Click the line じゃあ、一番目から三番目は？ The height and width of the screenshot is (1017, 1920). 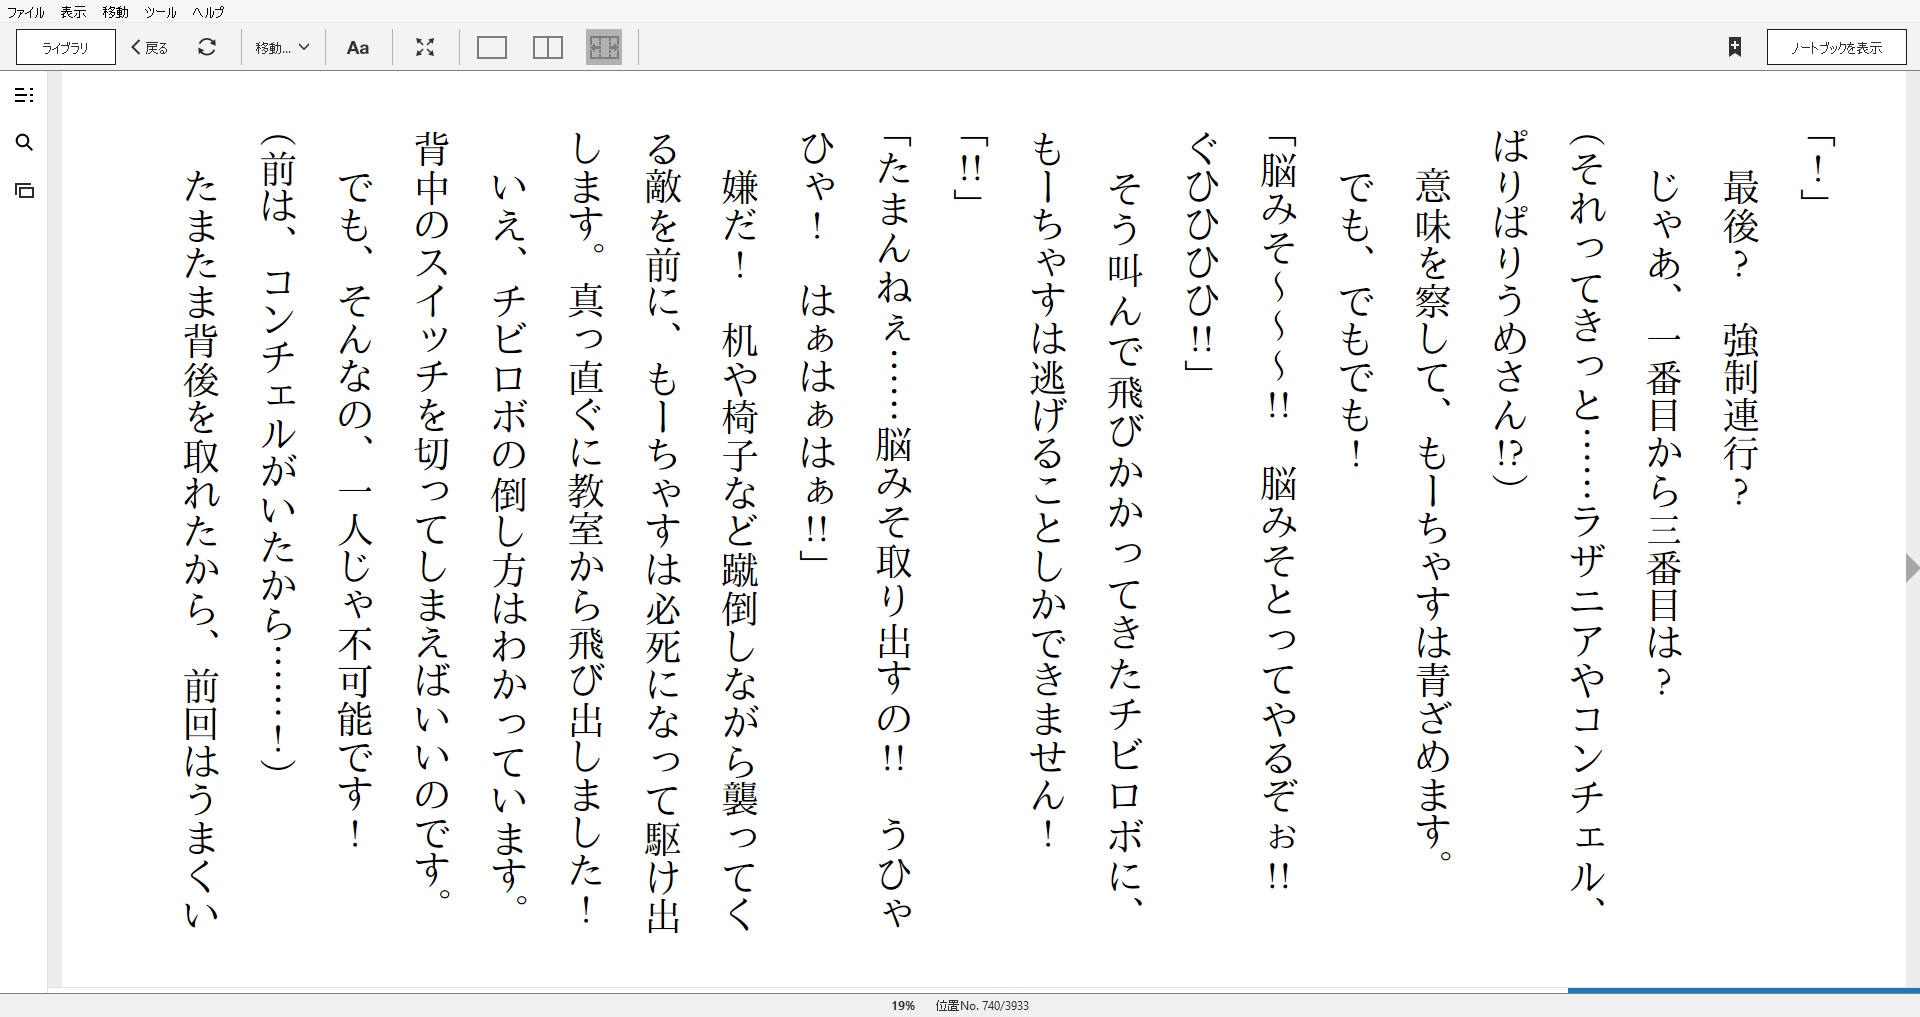(x=1664, y=432)
